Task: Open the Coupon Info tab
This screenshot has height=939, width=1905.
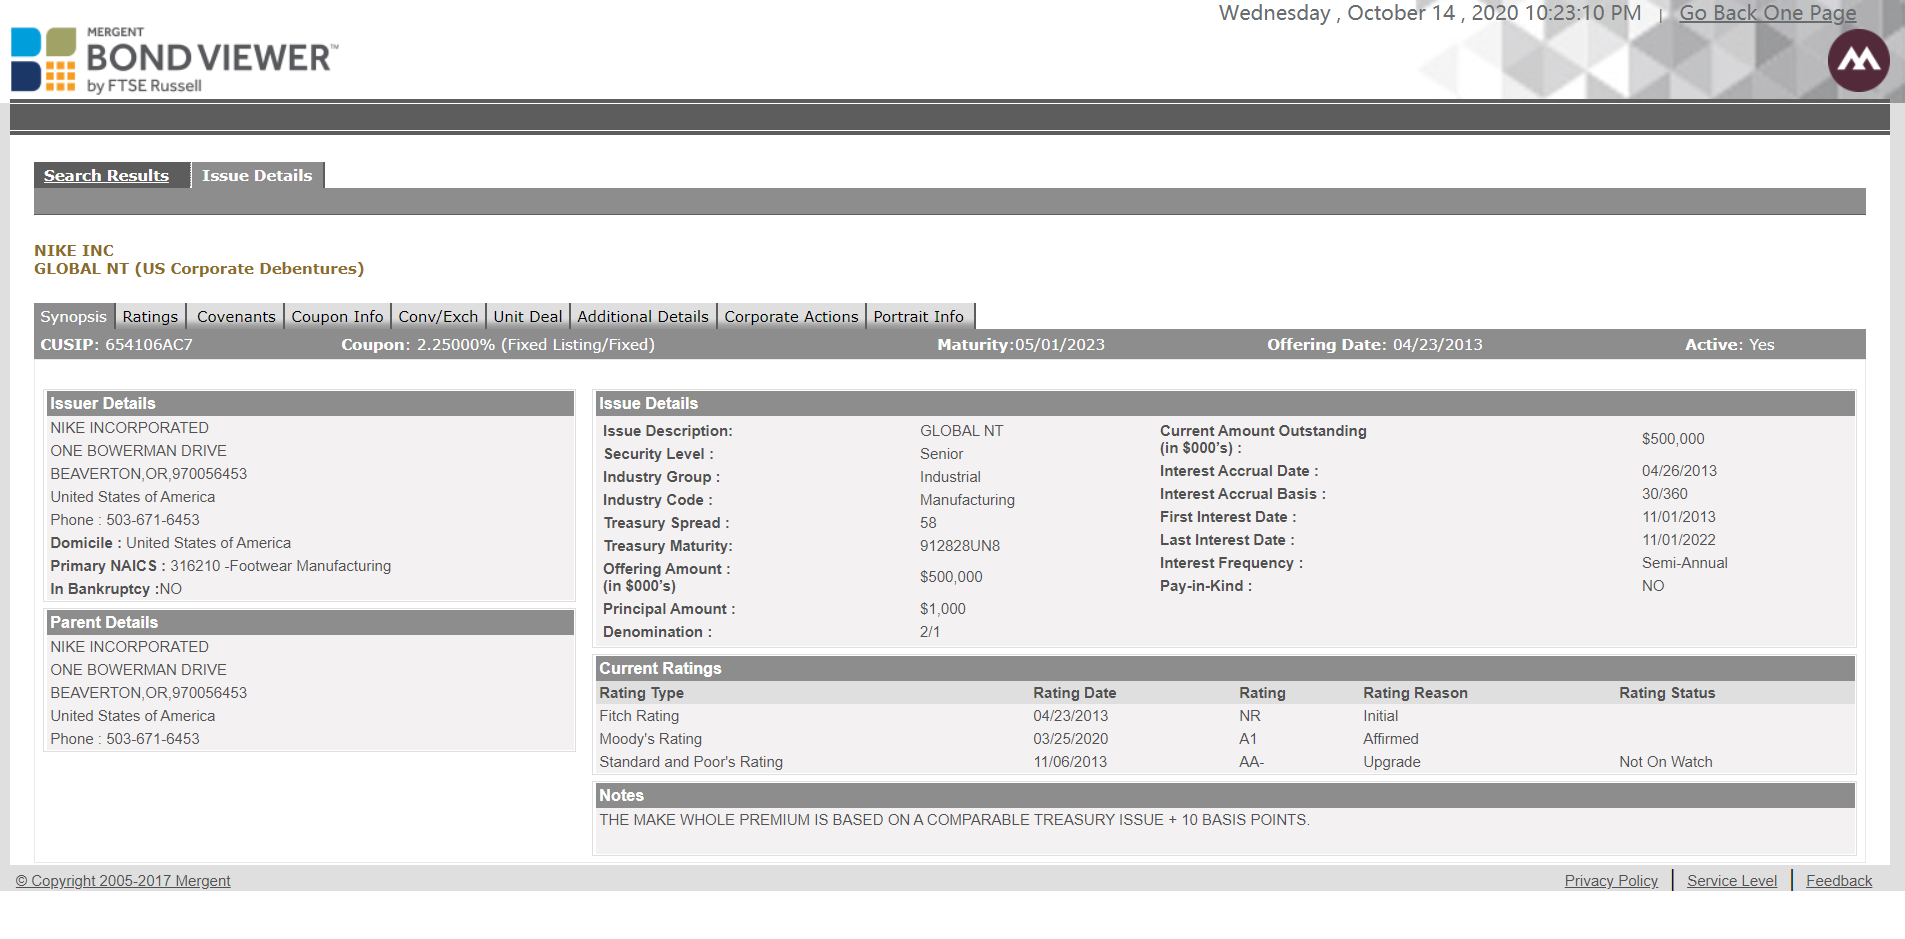Action: click(337, 316)
